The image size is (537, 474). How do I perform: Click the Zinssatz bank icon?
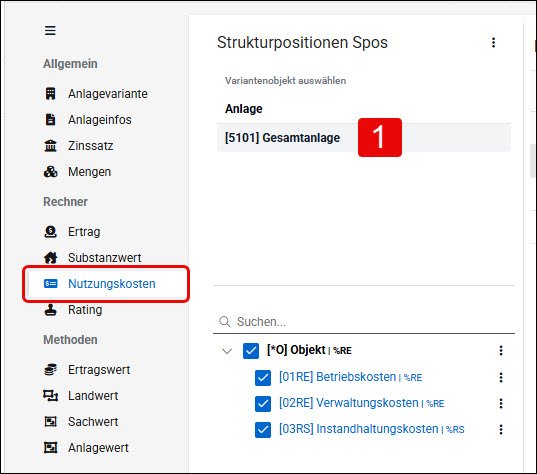point(50,146)
